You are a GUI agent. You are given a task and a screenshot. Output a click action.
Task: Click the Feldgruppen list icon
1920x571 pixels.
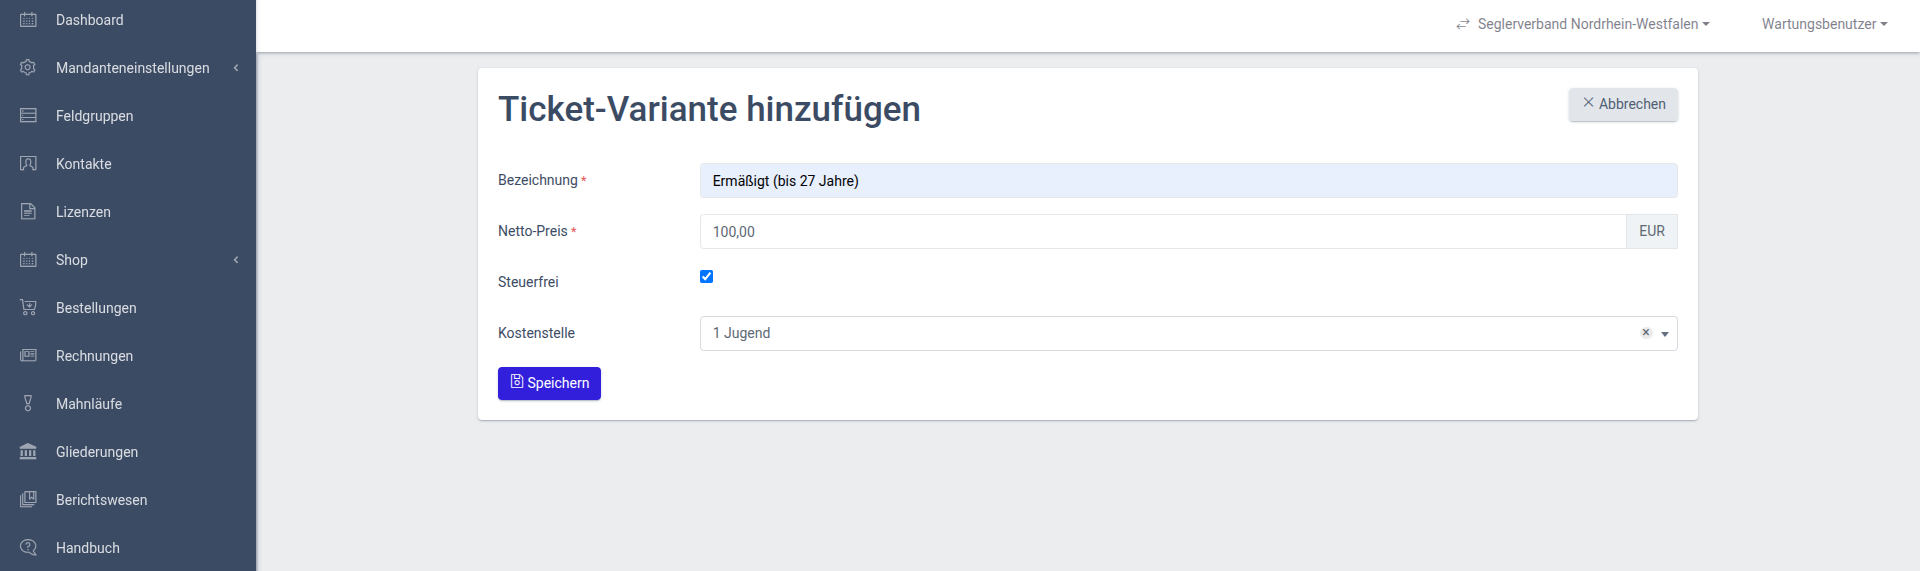tap(28, 116)
